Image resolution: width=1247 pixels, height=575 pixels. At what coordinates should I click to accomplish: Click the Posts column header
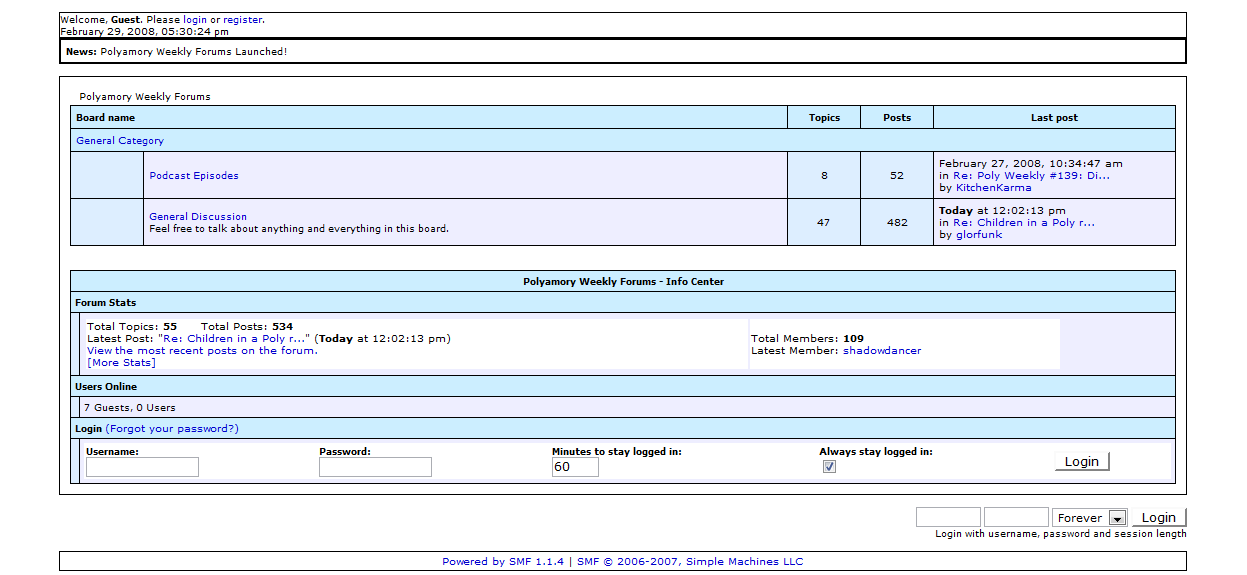coord(897,118)
